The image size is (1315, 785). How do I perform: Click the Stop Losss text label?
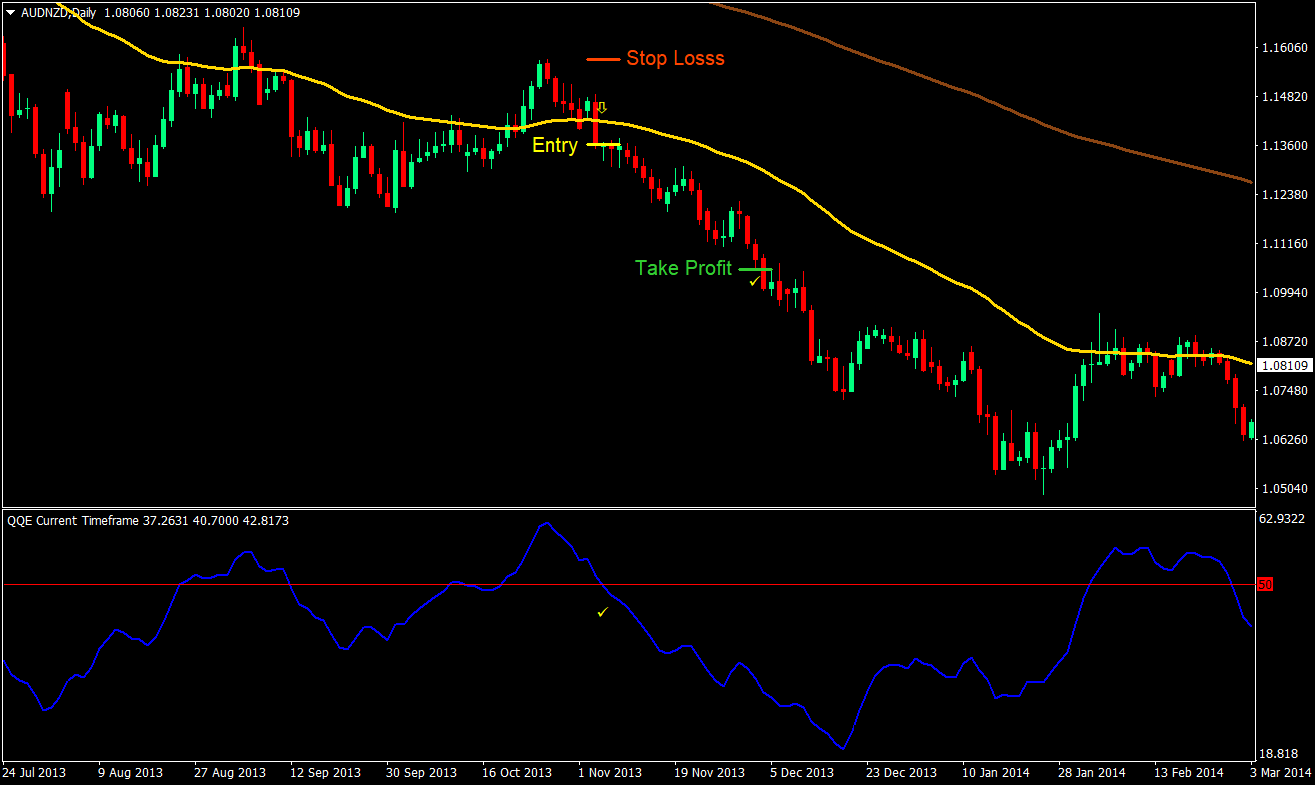(675, 59)
